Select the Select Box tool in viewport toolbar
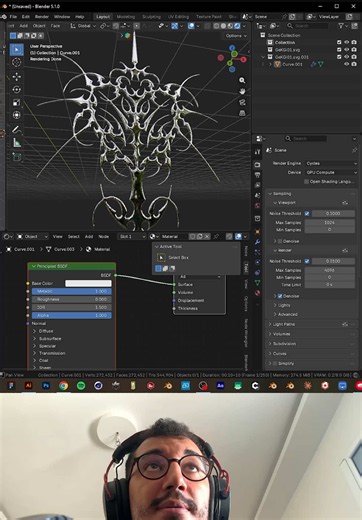The height and width of the screenshot is (520, 362). click(x=16, y=50)
